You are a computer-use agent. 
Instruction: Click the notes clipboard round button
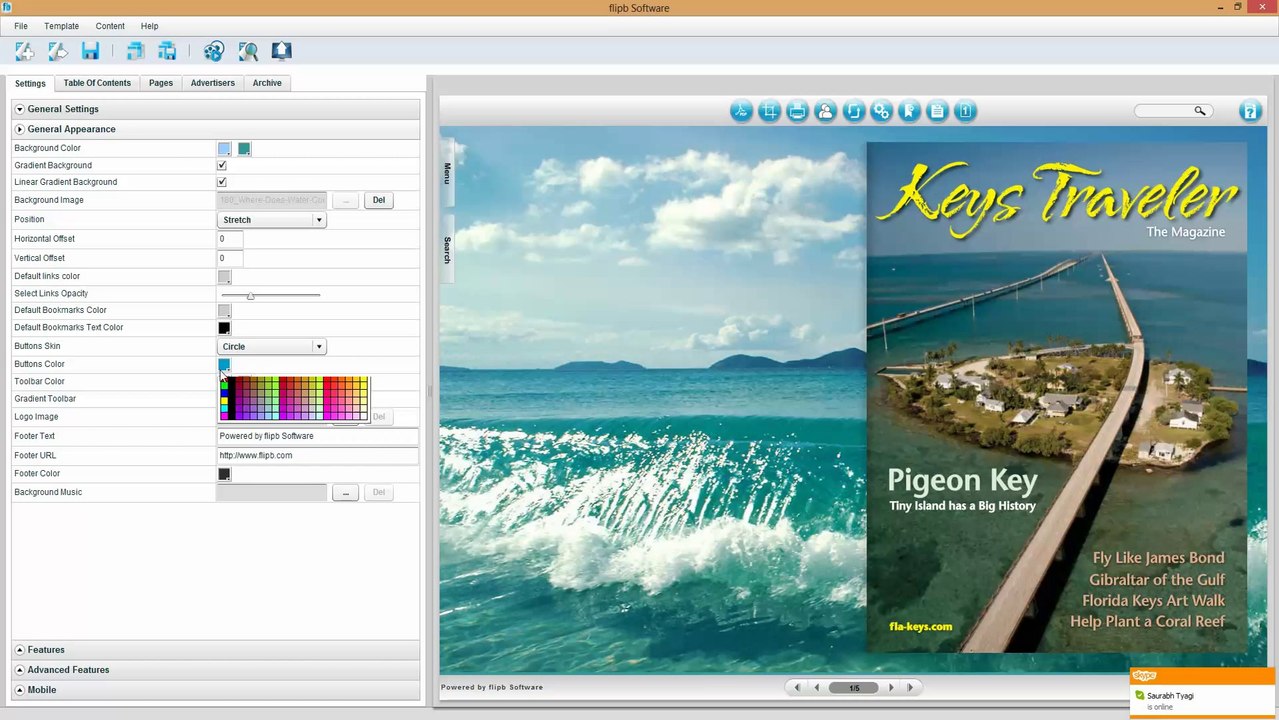937,111
